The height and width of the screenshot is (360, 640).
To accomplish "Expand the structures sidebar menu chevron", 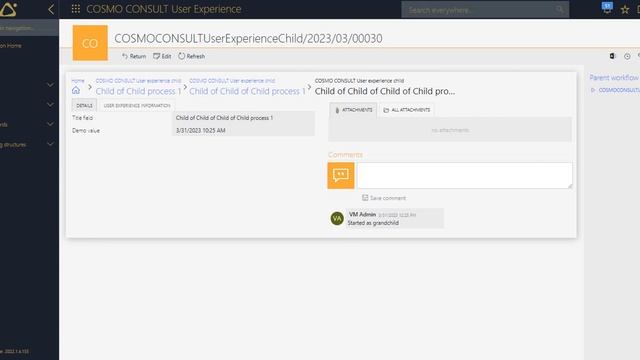I will point(50,144).
